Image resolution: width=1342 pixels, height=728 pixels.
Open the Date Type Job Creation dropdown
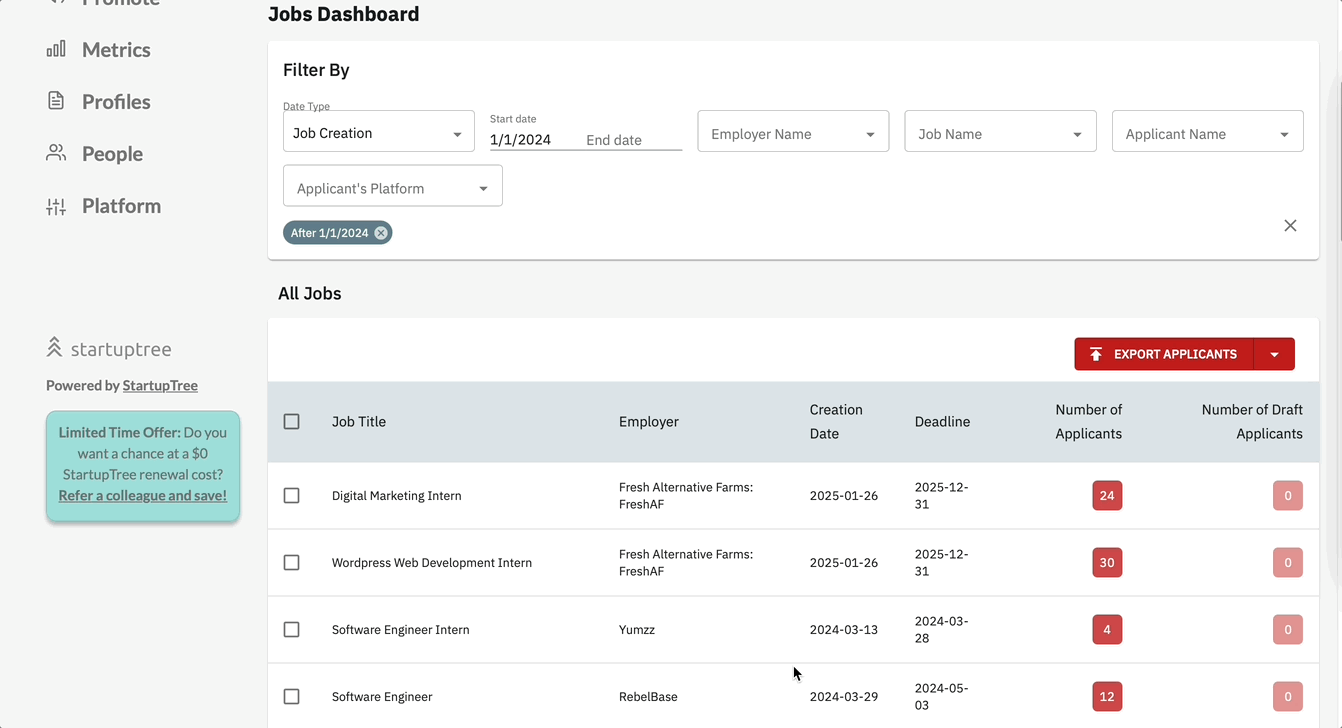(378, 132)
